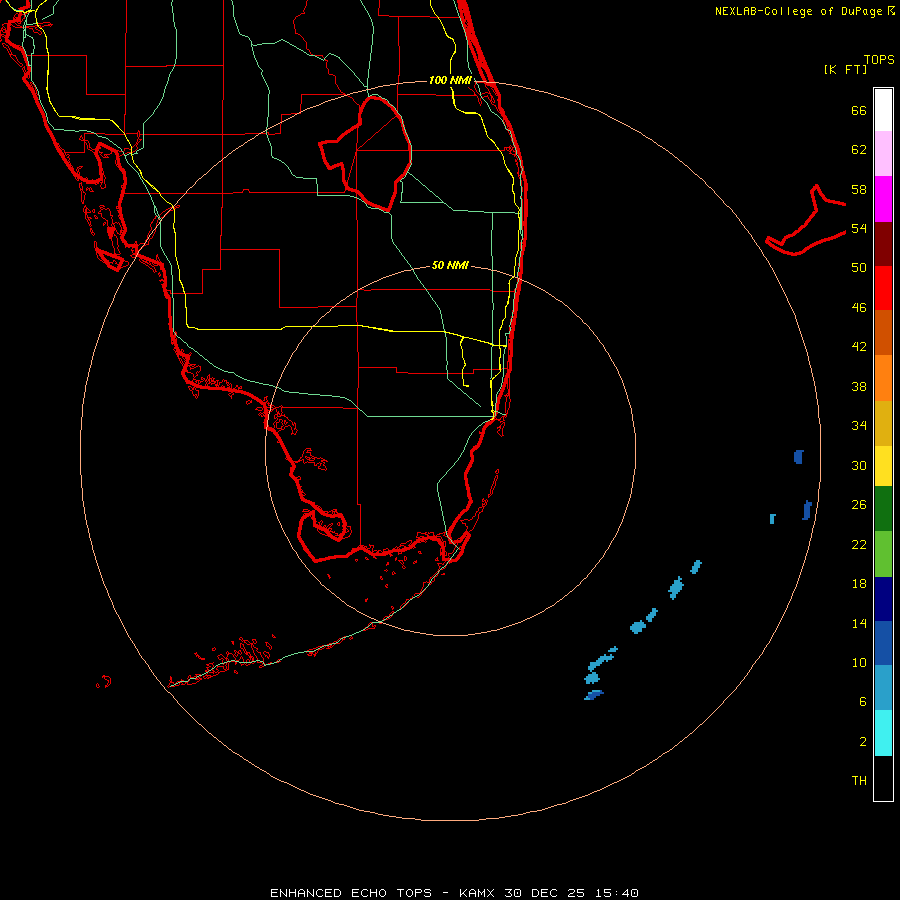
Task: Click the 6 legend value
Action: 863,702
